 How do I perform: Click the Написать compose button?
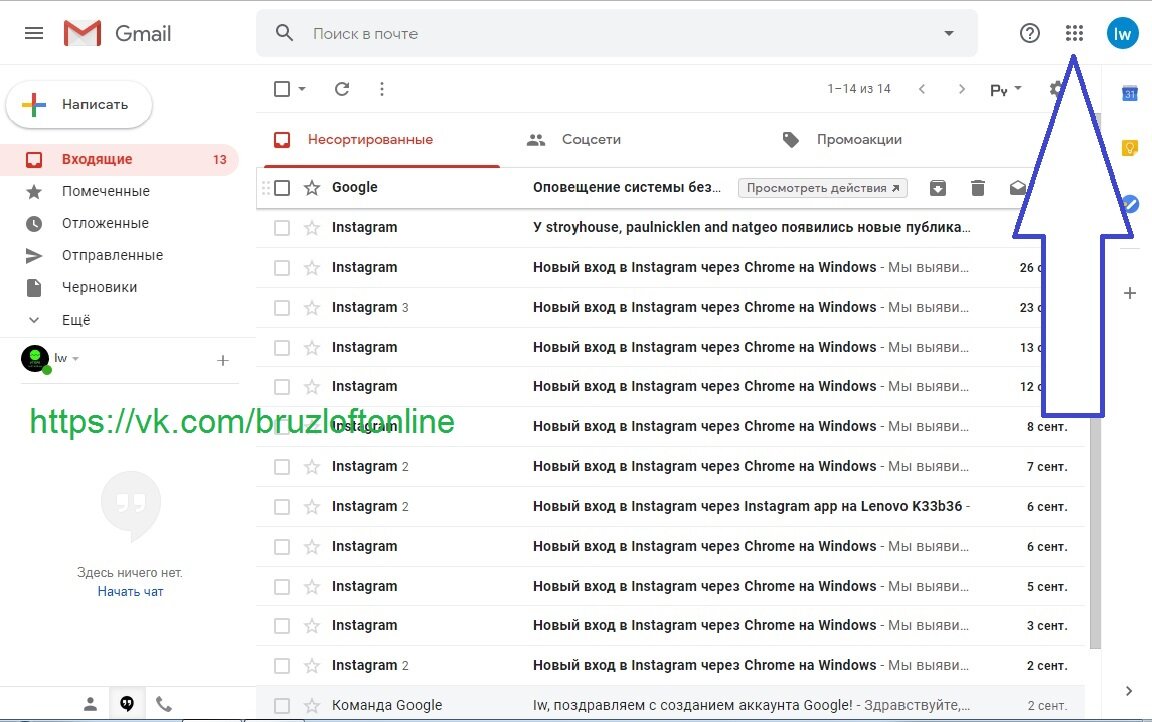[x=79, y=104]
